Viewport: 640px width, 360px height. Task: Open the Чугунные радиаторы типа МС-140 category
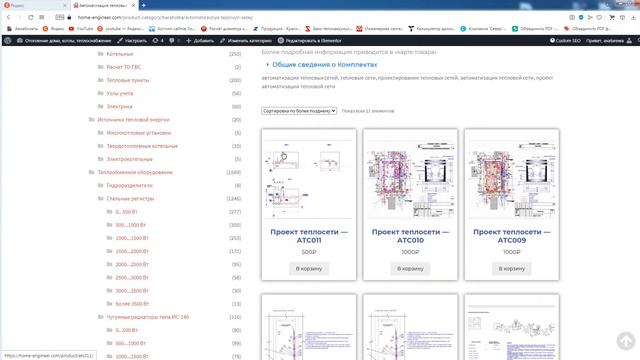[148, 317]
